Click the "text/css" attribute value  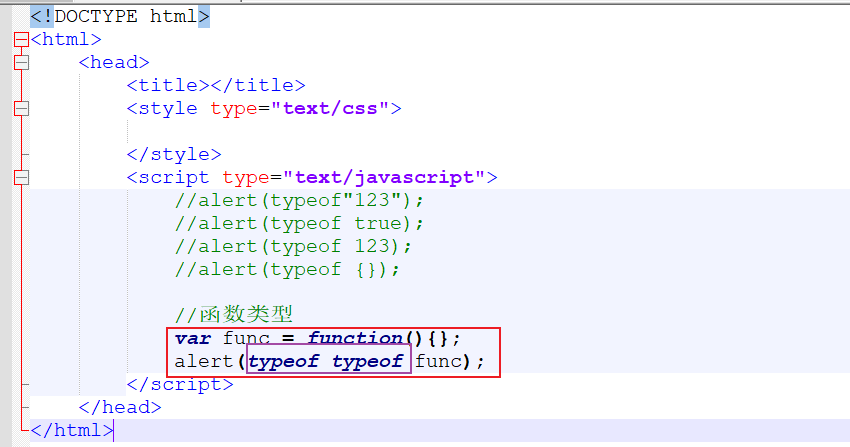pyautogui.click(x=330, y=108)
